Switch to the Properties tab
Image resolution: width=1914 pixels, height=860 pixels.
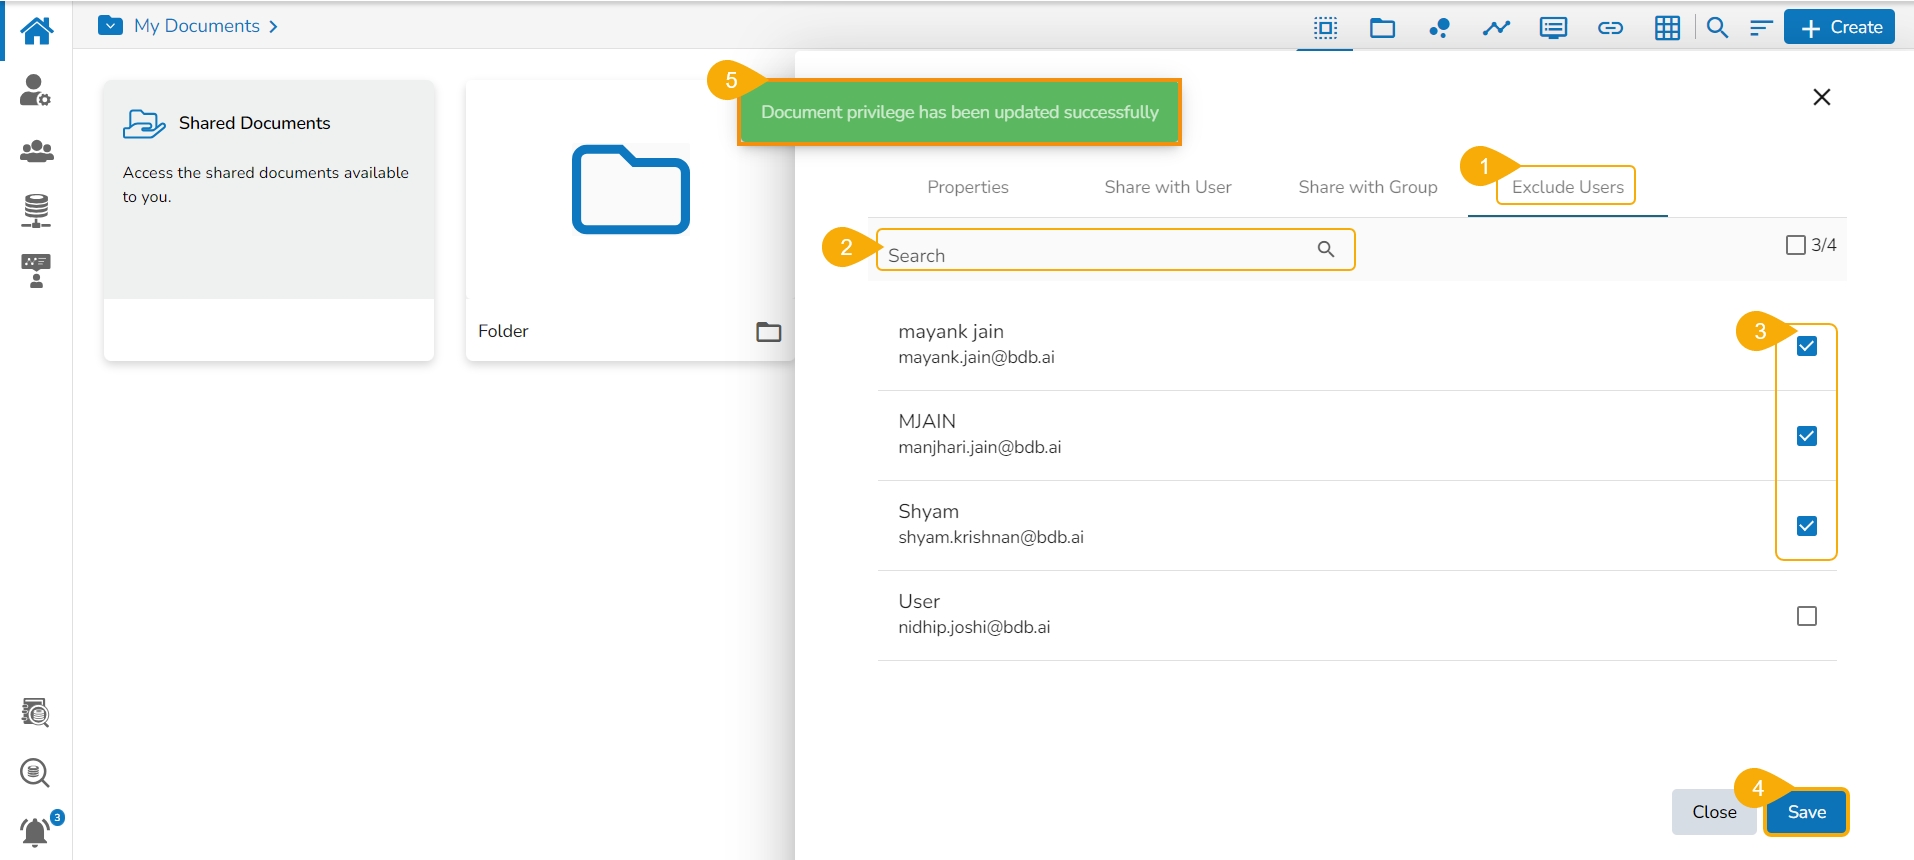pos(967,187)
